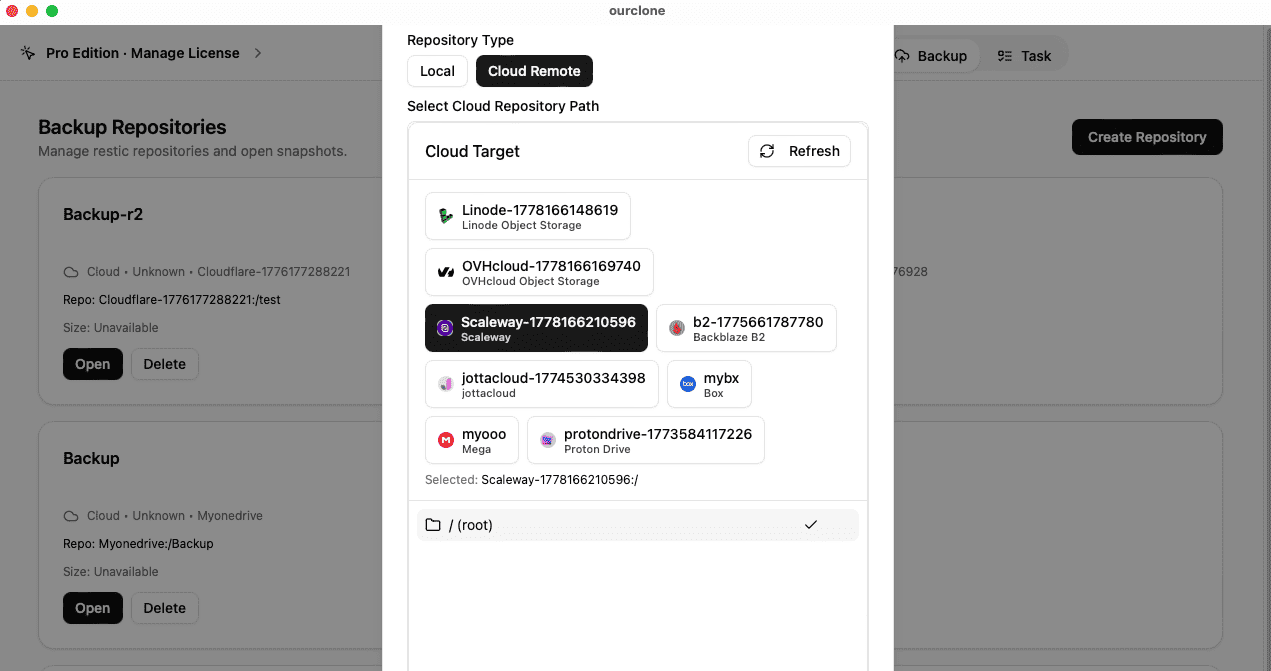The width and height of the screenshot is (1271, 671).
Task: Click the Proton Drive logo icon
Action: [x=548, y=440]
